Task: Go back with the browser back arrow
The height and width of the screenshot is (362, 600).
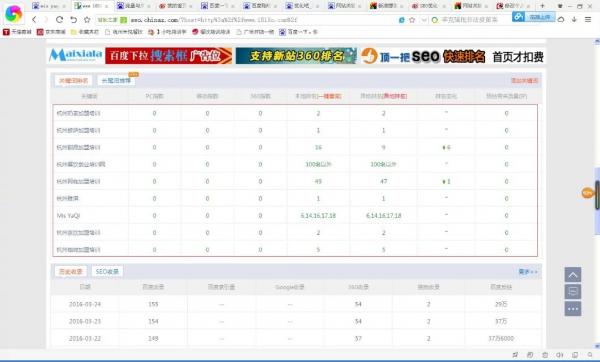Action: [x=34, y=20]
